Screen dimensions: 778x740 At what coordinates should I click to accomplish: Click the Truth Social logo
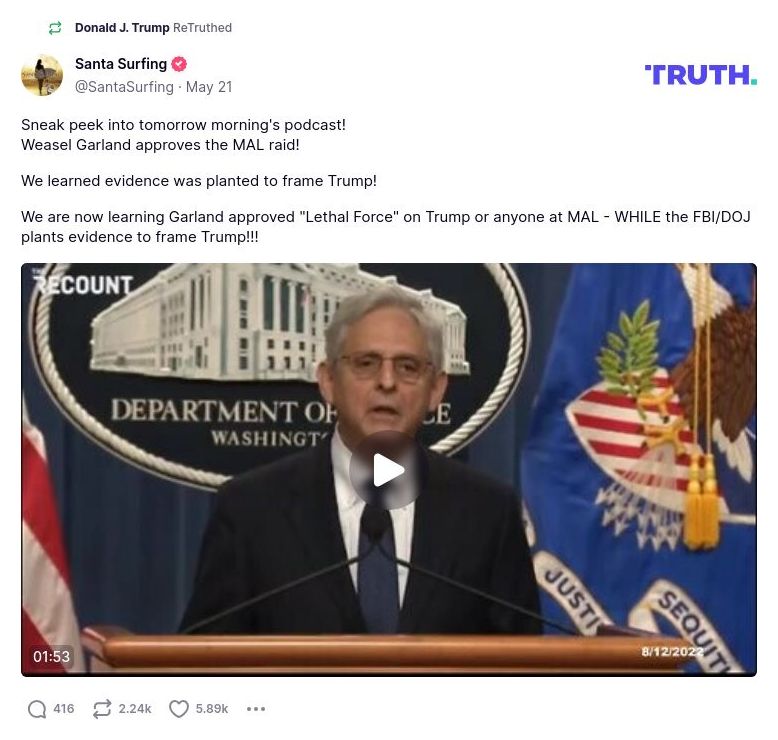(701, 75)
